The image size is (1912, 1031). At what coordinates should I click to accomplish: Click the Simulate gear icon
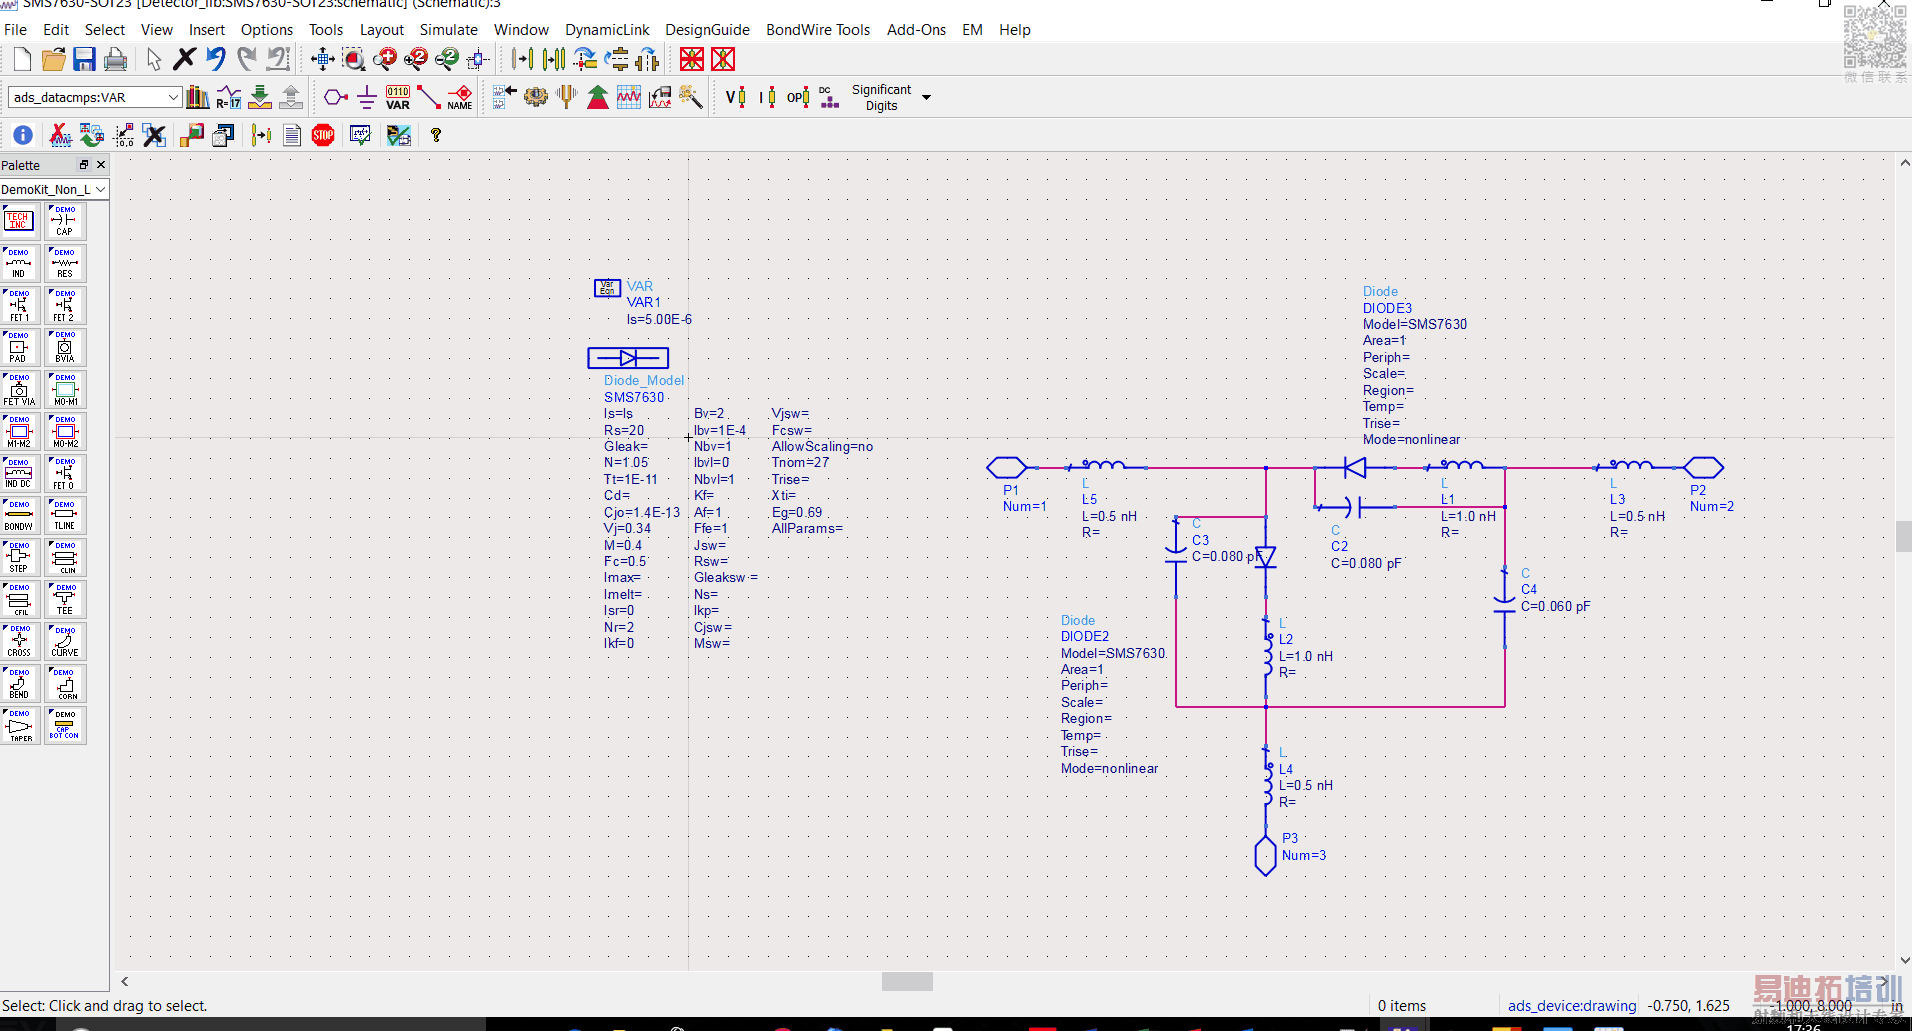(536, 97)
